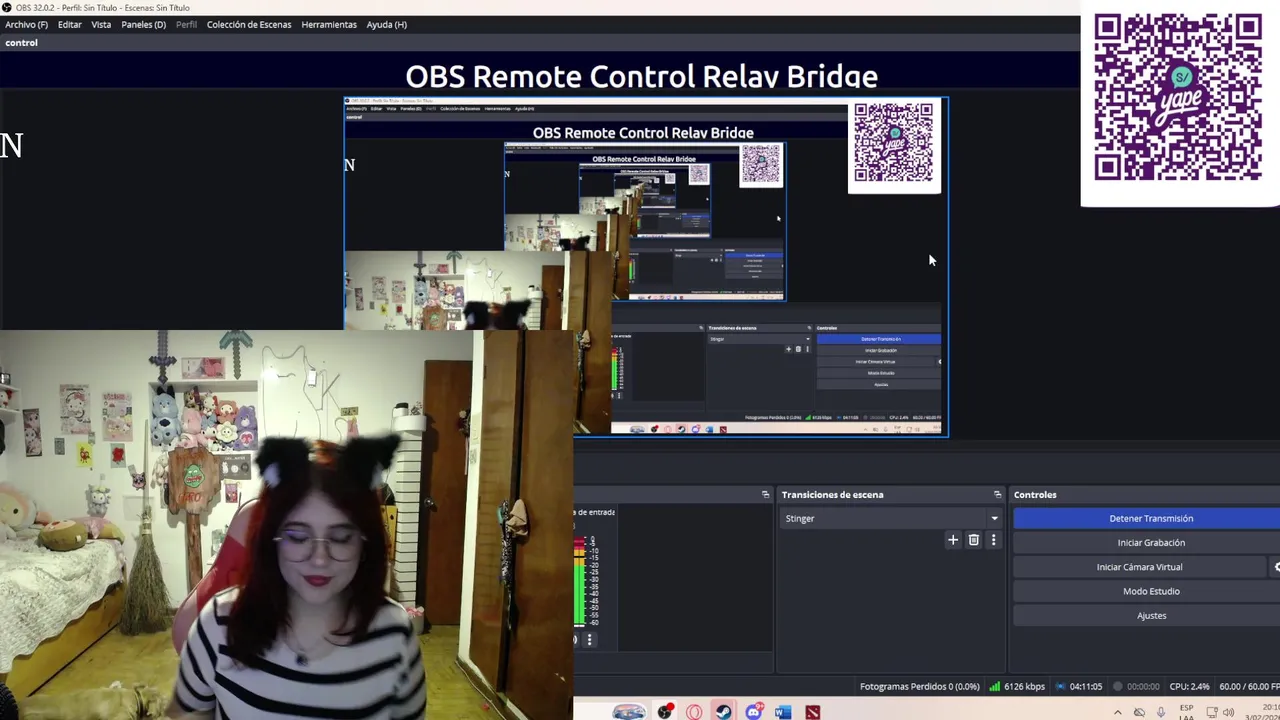
Task: Open virtual camera settings gear icon
Action: point(1276,567)
